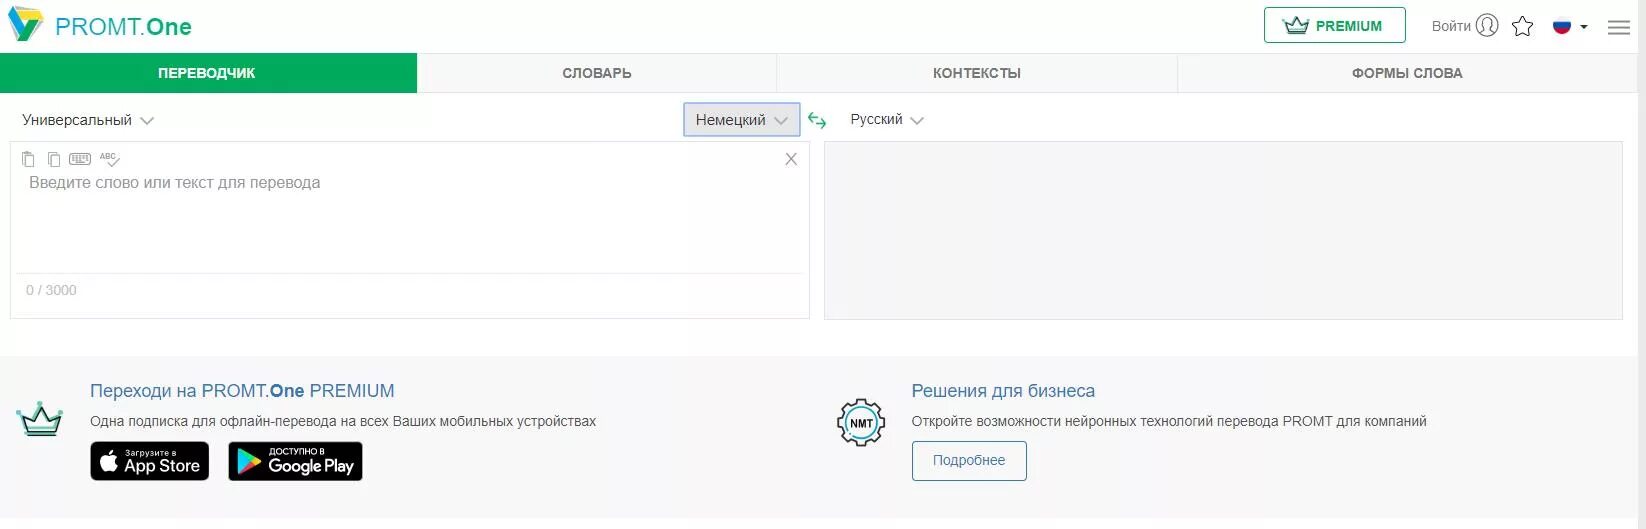This screenshot has width=1646, height=529.
Task: Click the Google Play download badge
Action: [x=295, y=461]
